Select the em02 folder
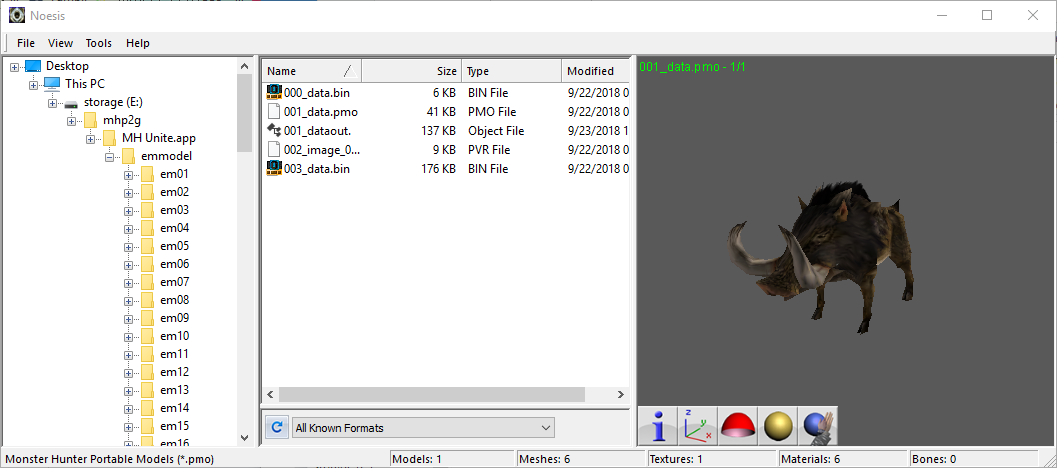1057x468 pixels. (175, 192)
